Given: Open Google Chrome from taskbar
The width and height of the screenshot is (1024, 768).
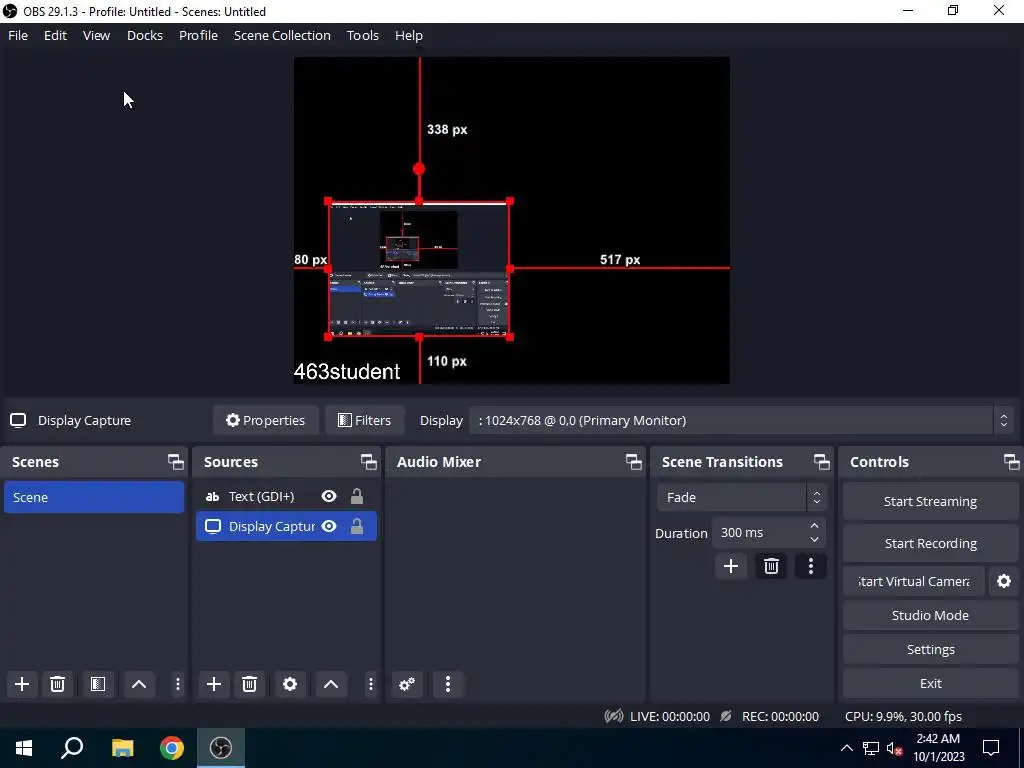Looking at the screenshot, I should 172,748.
